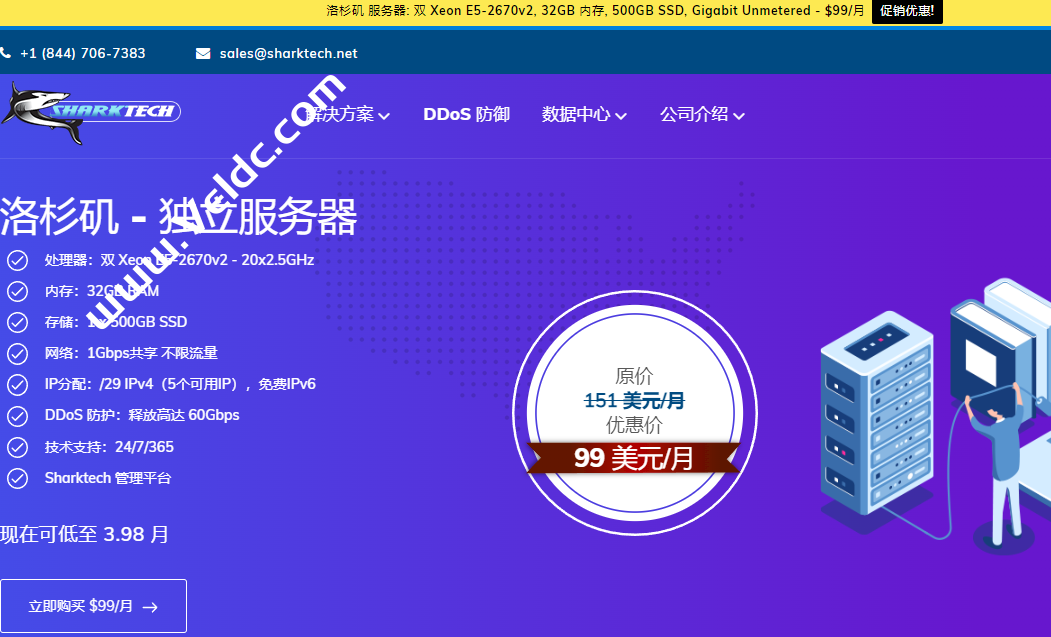This screenshot has height=637, width=1051.
Task: Click the checkmark icon beside 处理器 spec
Action: 16,260
